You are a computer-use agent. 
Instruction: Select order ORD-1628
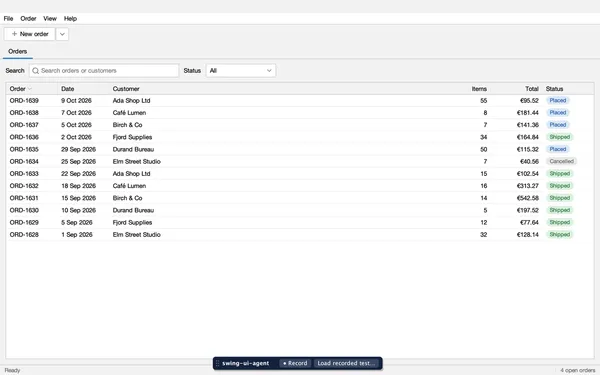tap(300, 235)
